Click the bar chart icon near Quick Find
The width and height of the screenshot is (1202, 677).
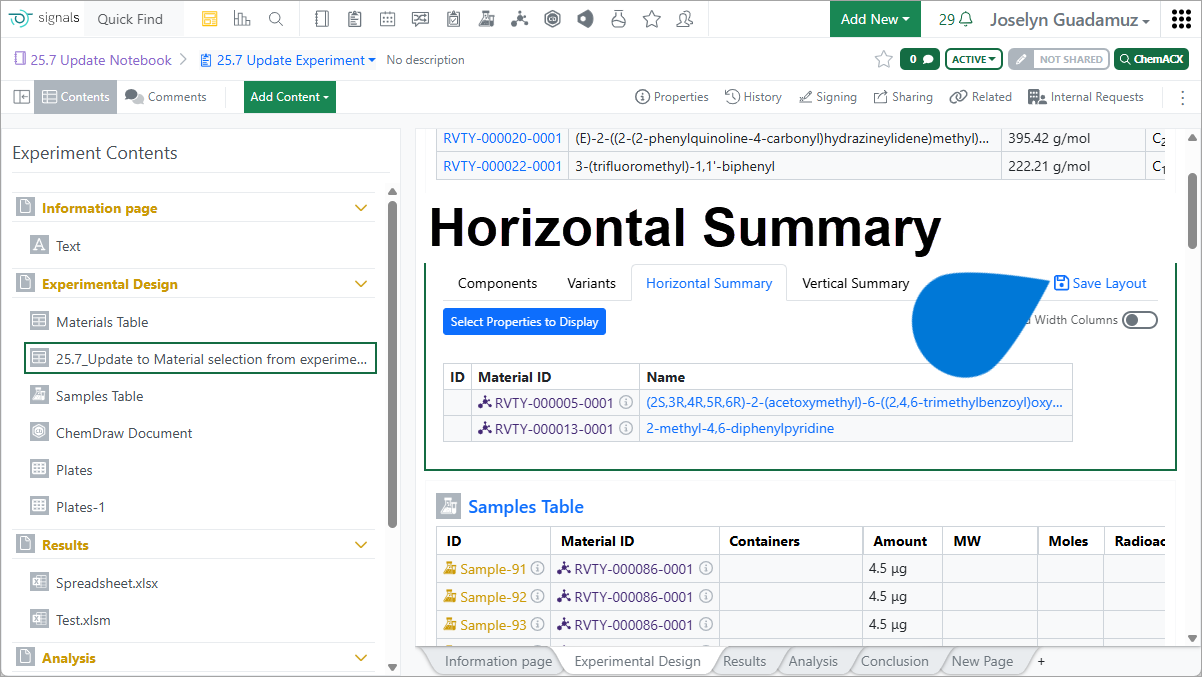pyautogui.click(x=242, y=19)
